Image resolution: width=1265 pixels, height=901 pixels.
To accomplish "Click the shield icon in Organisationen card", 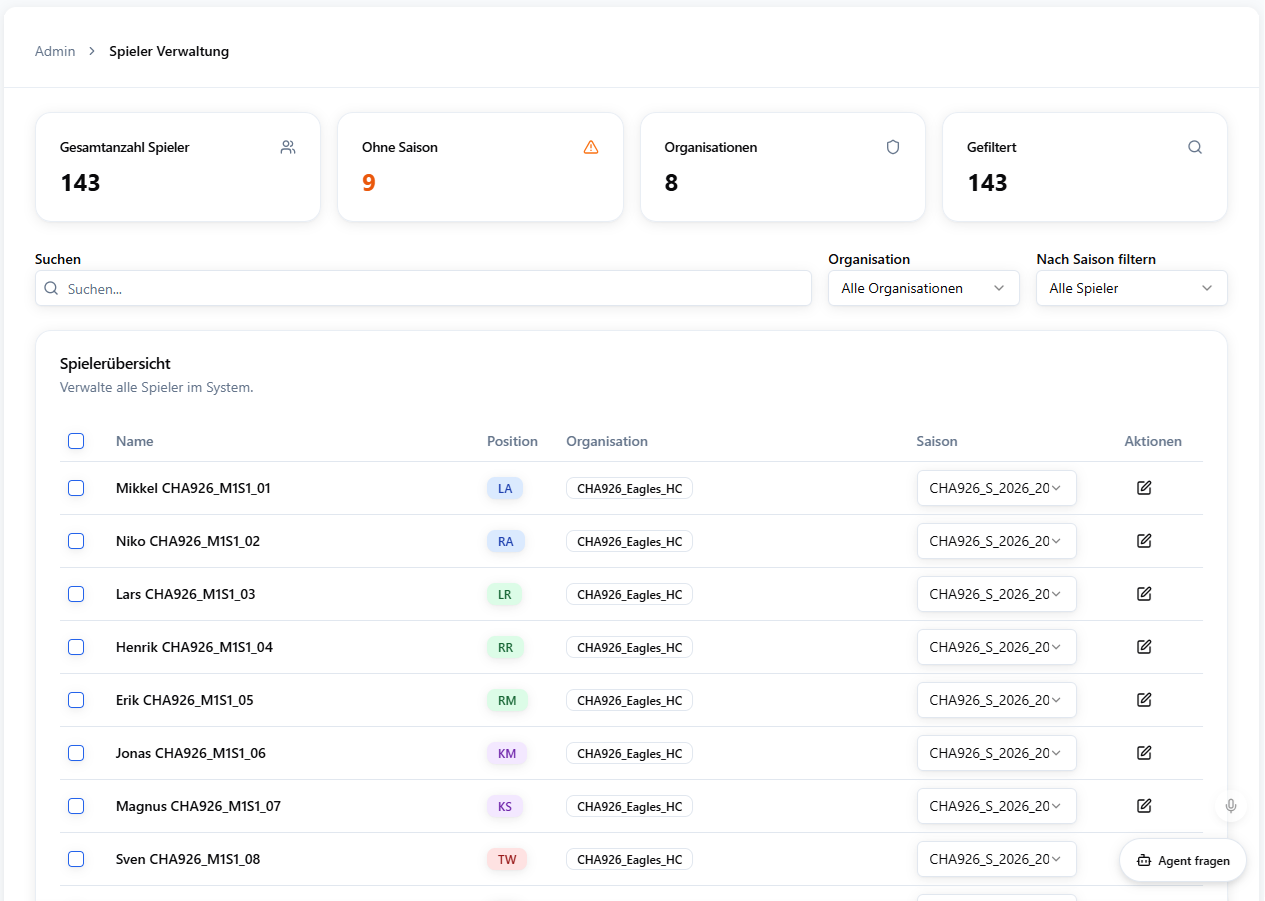I will pyautogui.click(x=893, y=147).
